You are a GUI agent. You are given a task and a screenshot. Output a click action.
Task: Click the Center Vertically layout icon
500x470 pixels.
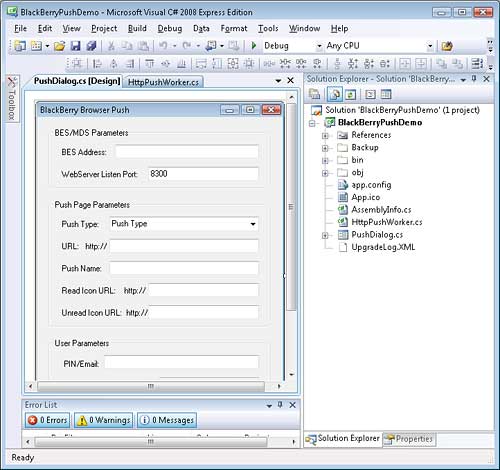421,63
